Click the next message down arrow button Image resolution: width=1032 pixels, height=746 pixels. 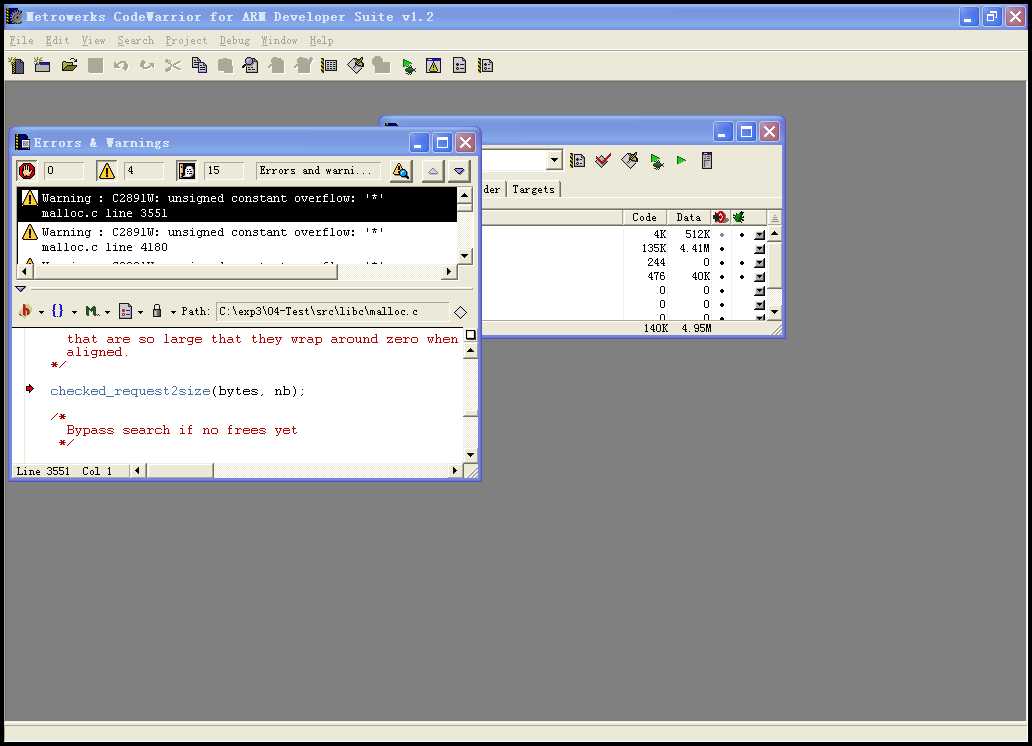point(459,171)
